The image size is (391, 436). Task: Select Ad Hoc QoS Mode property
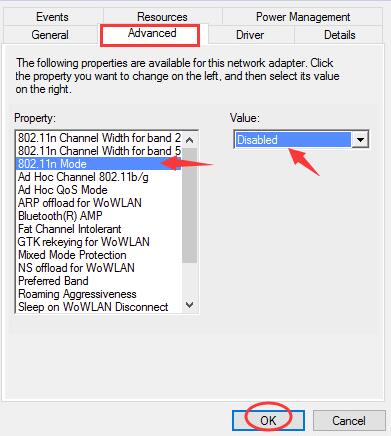tap(63, 190)
